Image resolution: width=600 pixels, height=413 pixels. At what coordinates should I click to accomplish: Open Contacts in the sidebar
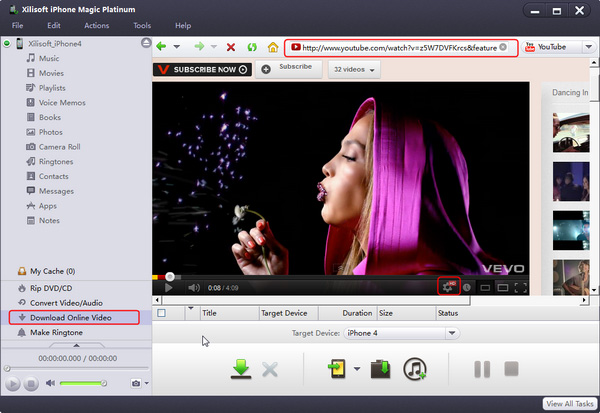54,176
